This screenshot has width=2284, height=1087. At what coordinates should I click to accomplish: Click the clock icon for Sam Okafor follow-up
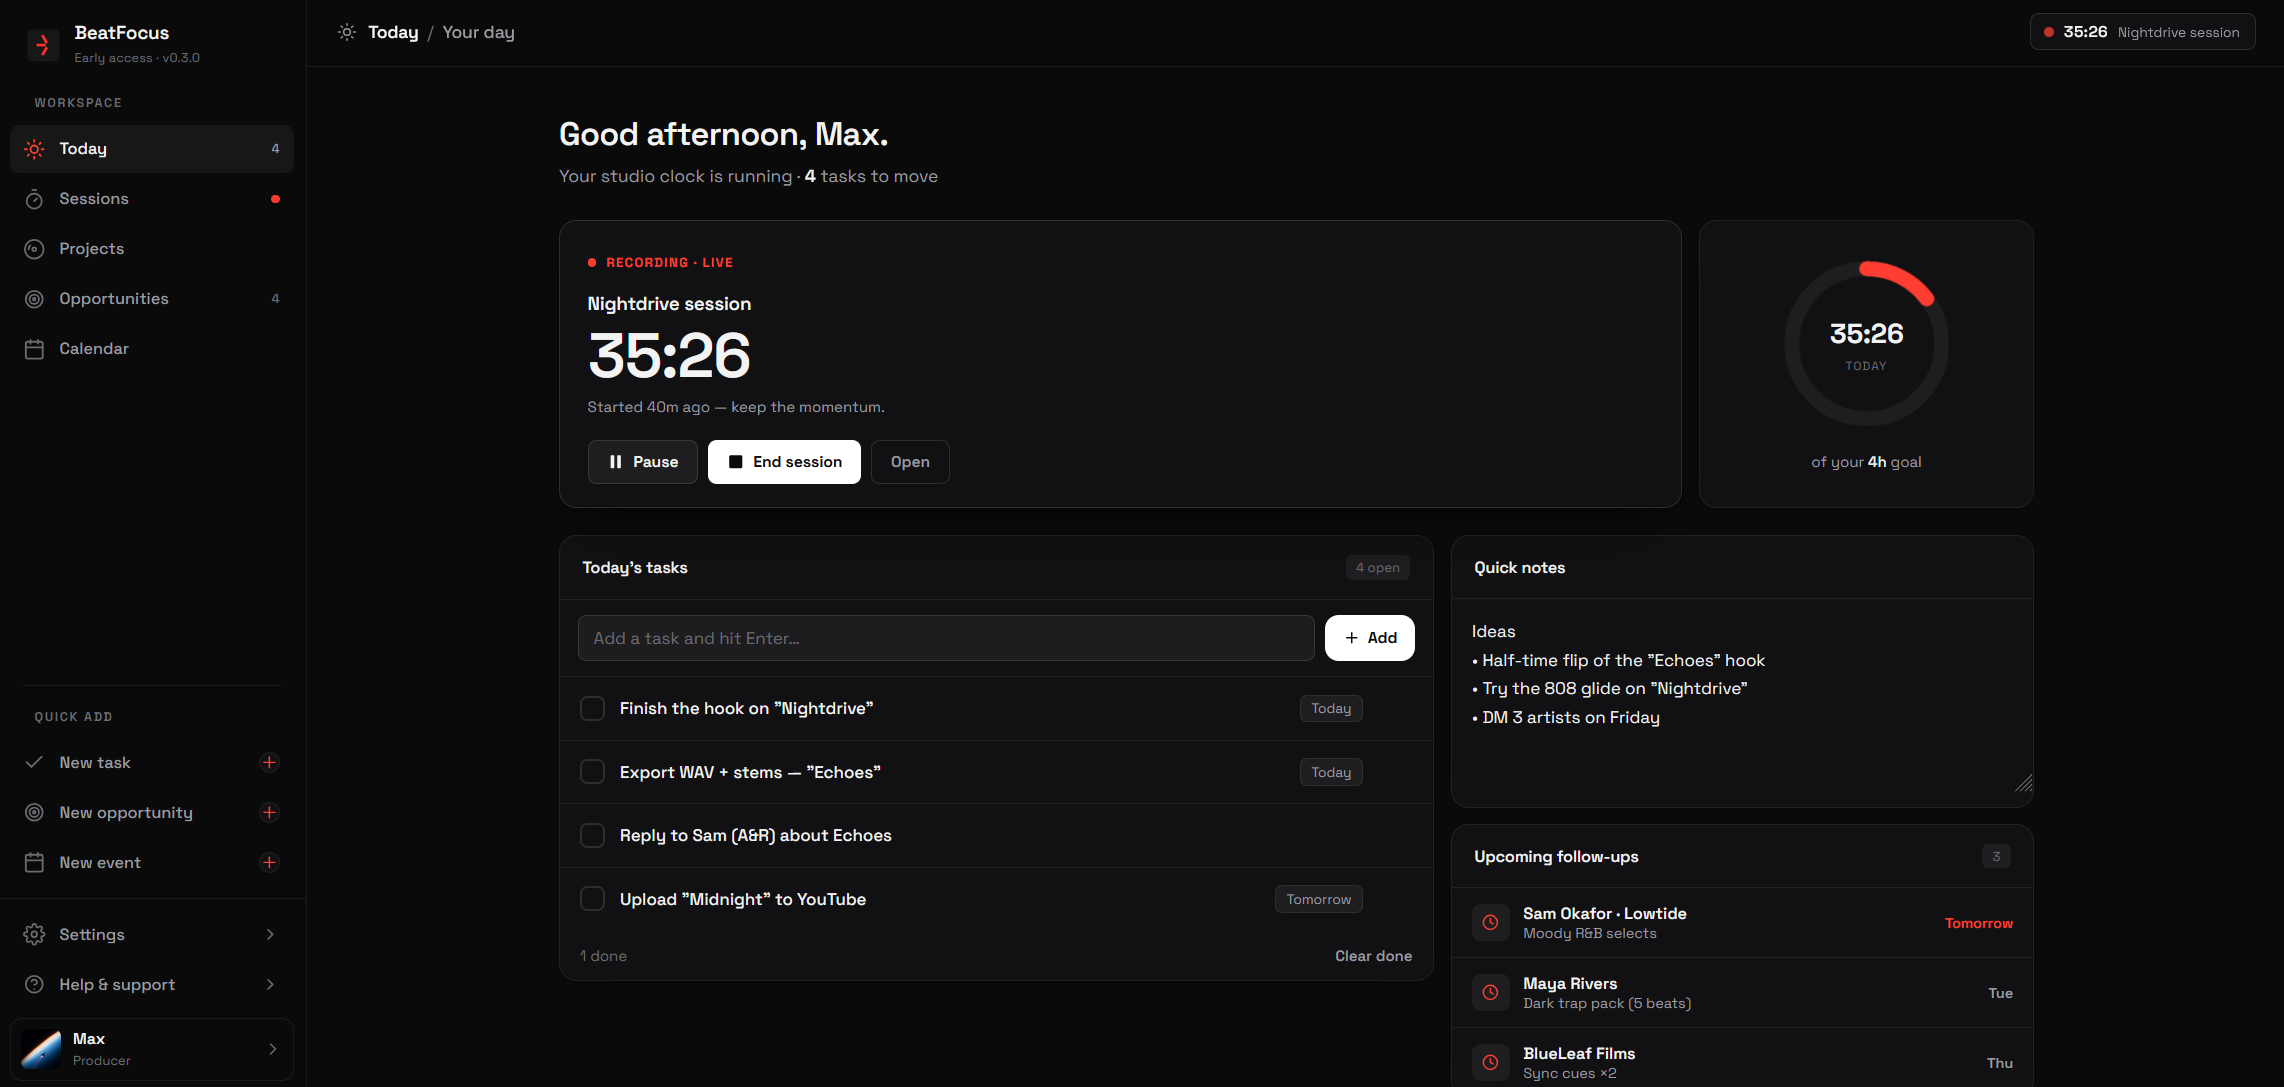pyautogui.click(x=1490, y=922)
